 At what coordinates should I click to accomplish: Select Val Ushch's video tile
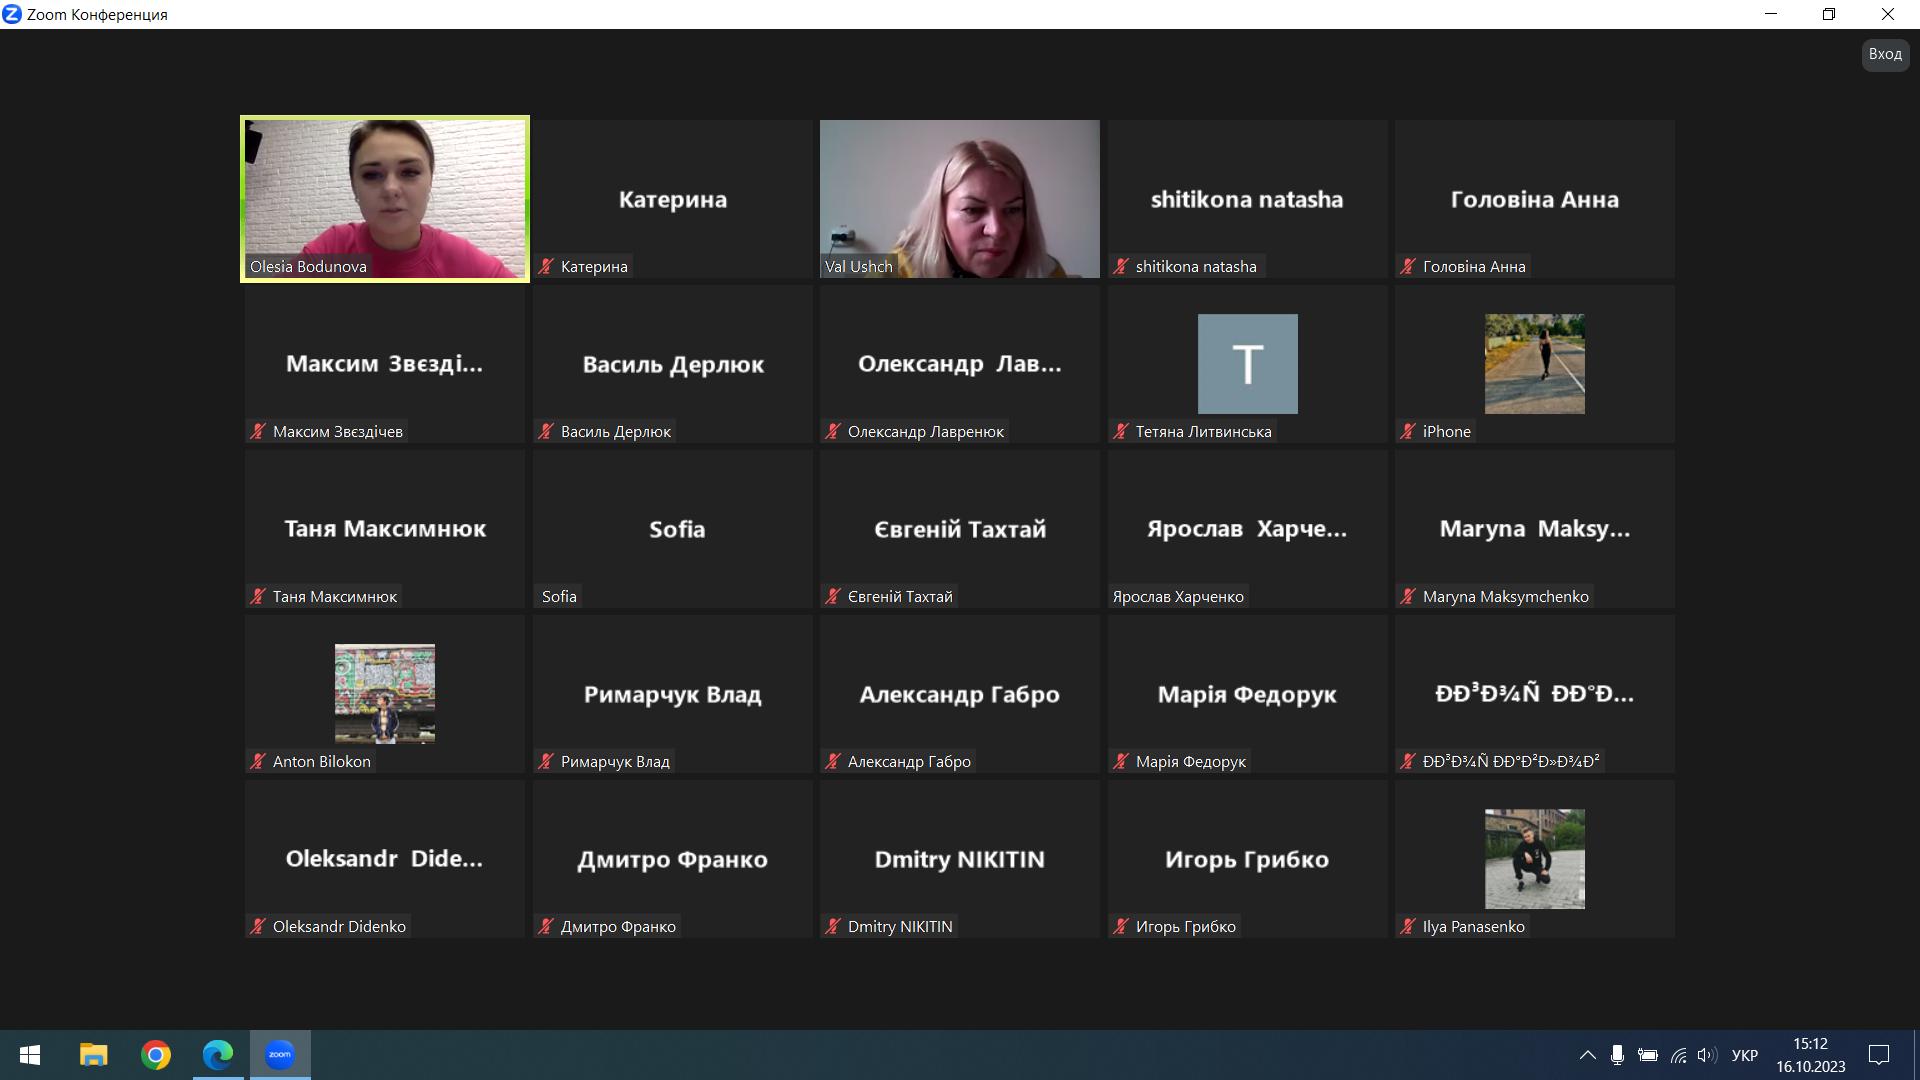[960, 199]
